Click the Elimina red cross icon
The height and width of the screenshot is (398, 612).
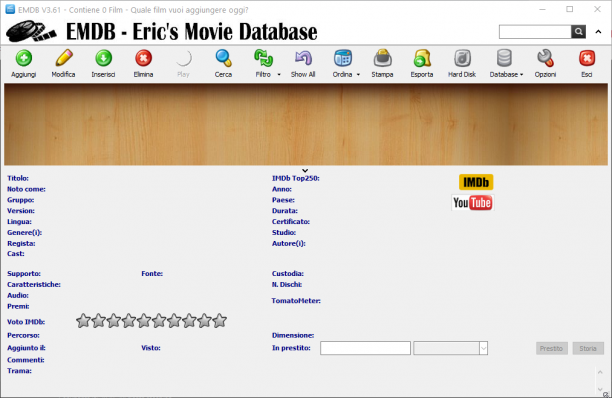(143, 58)
